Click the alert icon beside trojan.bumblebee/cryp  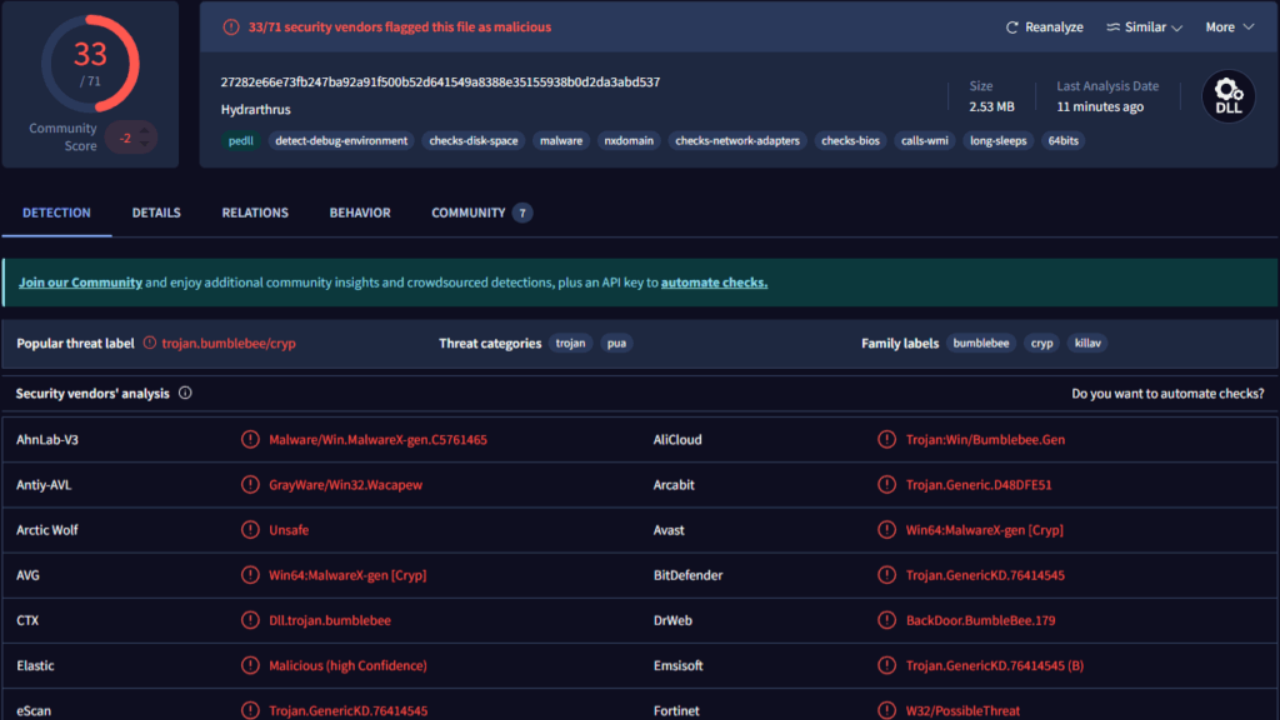tap(150, 343)
